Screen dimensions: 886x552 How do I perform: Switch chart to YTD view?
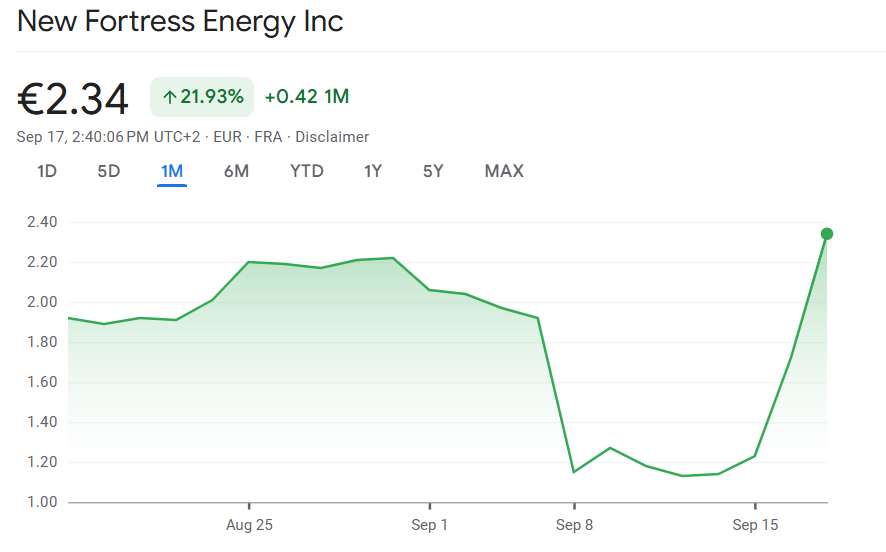pos(307,171)
